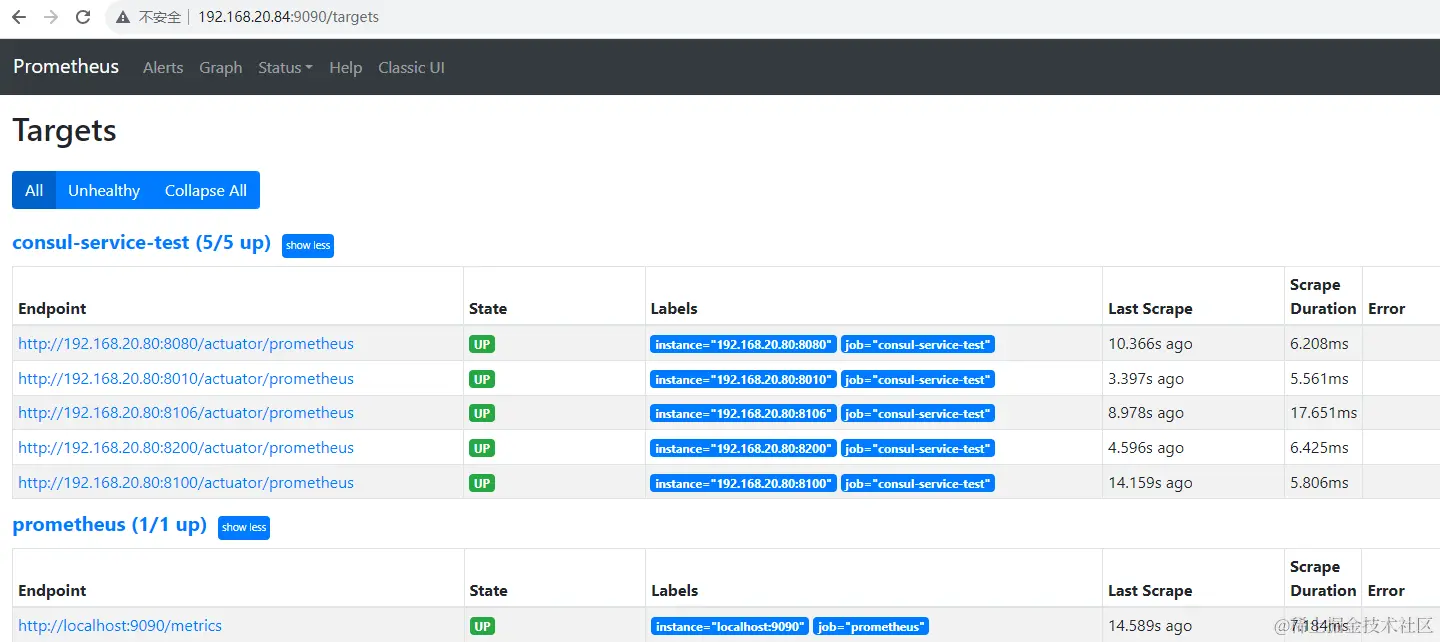Click last scrape value 14.589s ago
Screen dimensions: 1440x642
(1150, 626)
